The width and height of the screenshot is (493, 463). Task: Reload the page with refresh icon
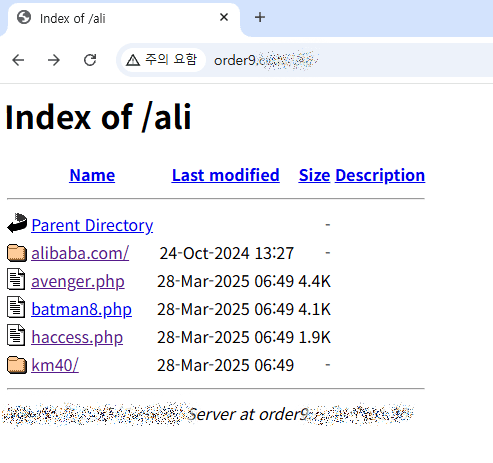(90, 60)
